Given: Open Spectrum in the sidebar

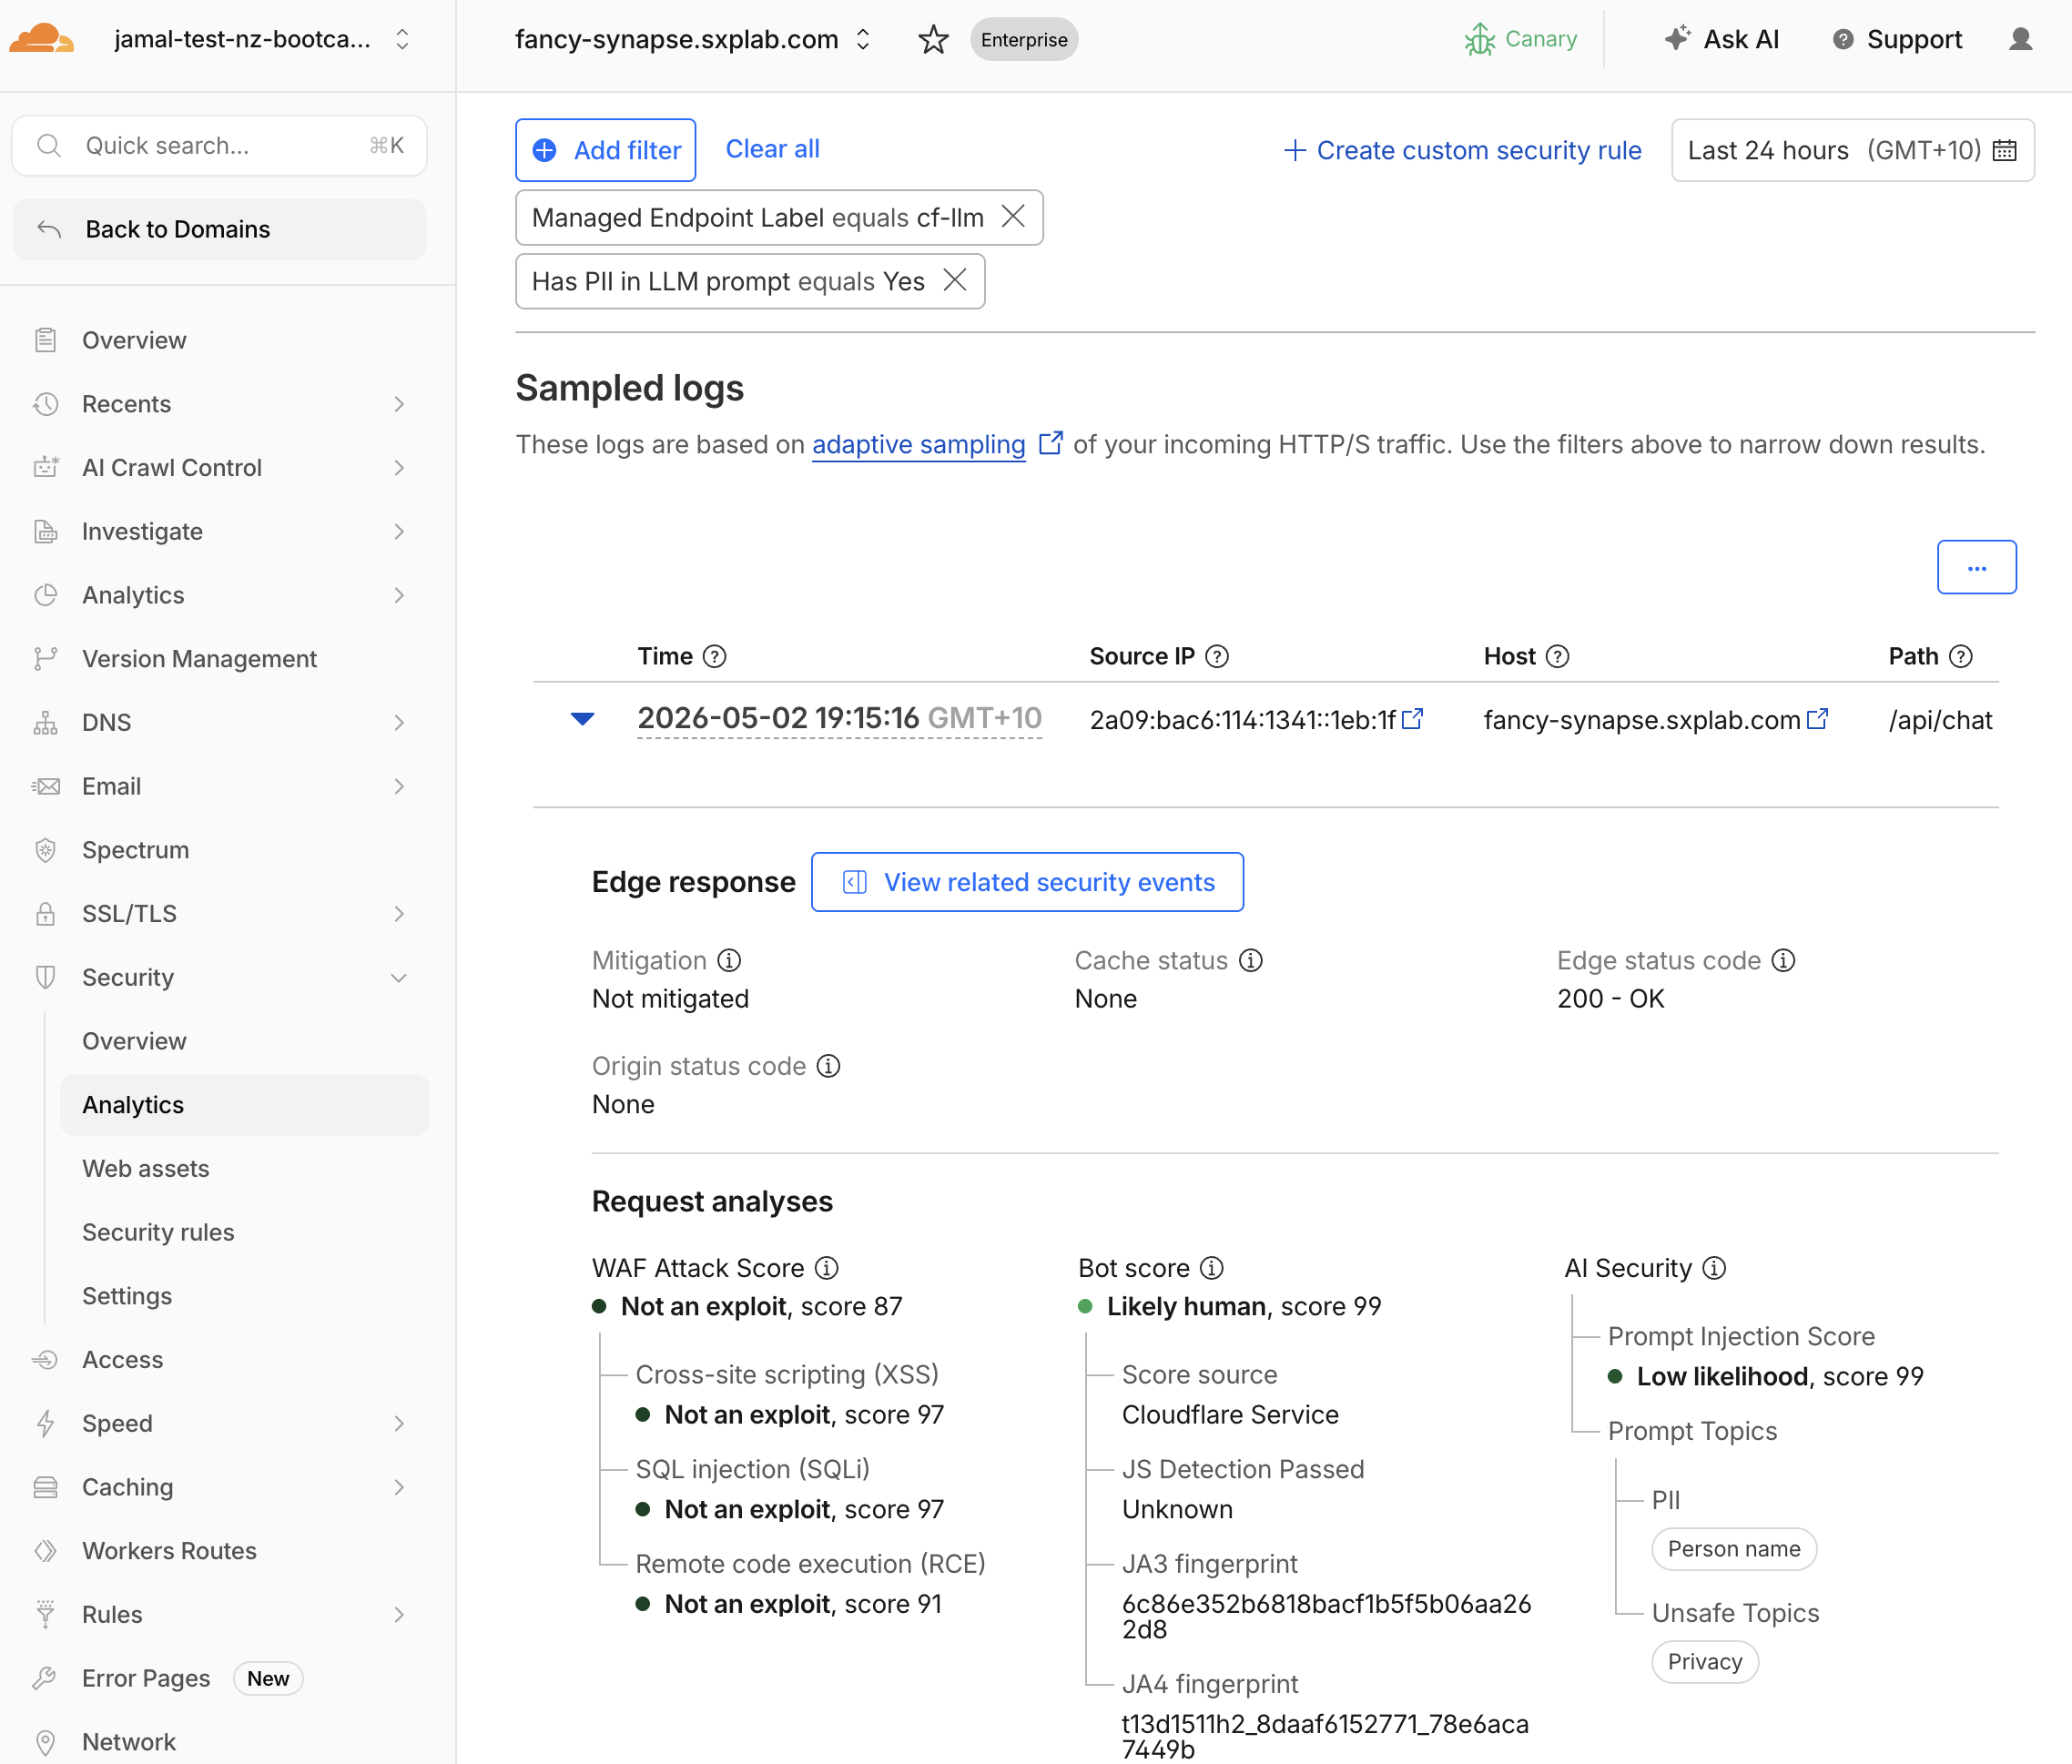Looking at the screenshot, I should pos(135,850).
